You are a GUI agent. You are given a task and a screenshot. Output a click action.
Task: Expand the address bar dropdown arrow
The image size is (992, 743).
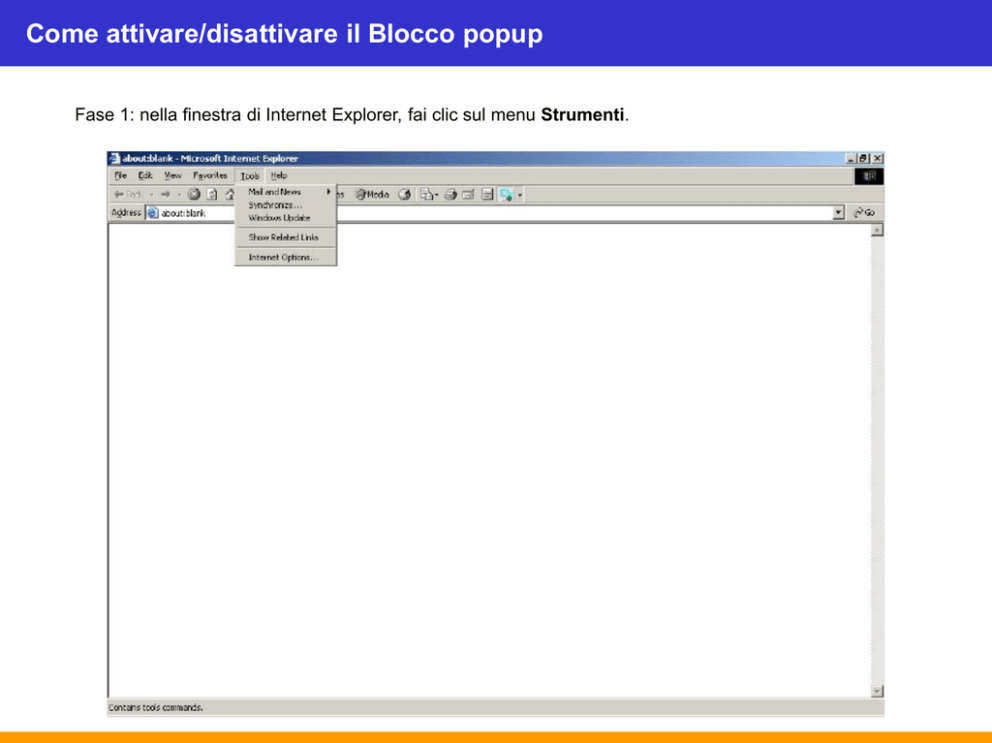(839, 213)
